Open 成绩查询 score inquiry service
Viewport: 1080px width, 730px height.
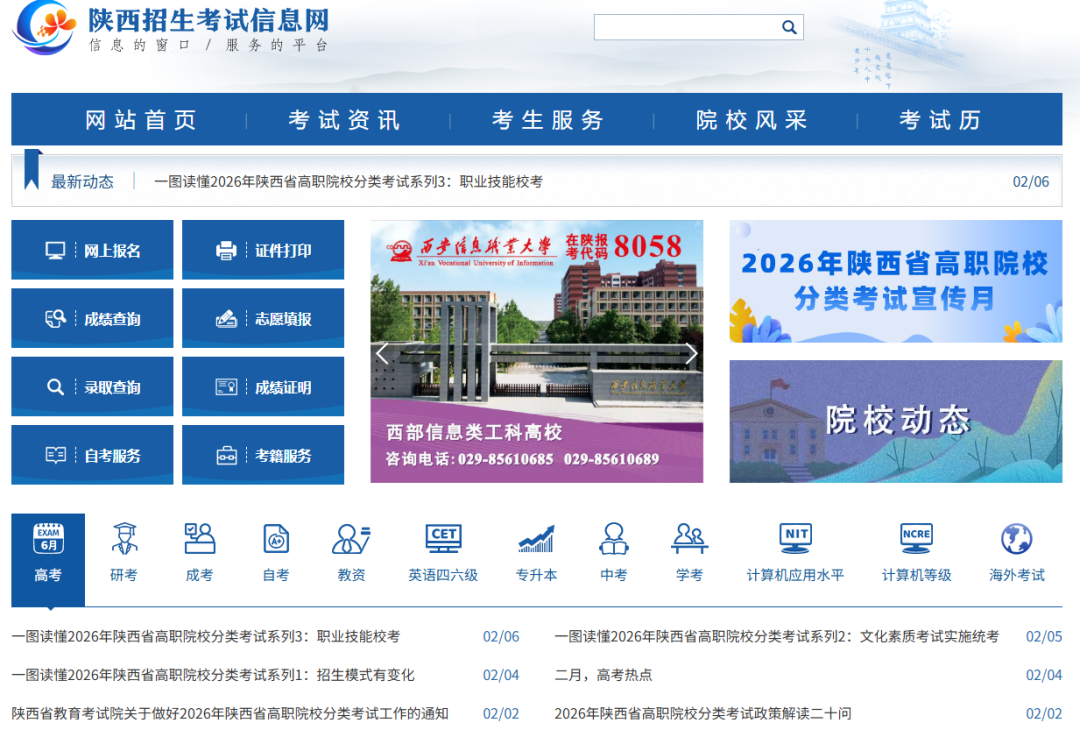[91, 318]
